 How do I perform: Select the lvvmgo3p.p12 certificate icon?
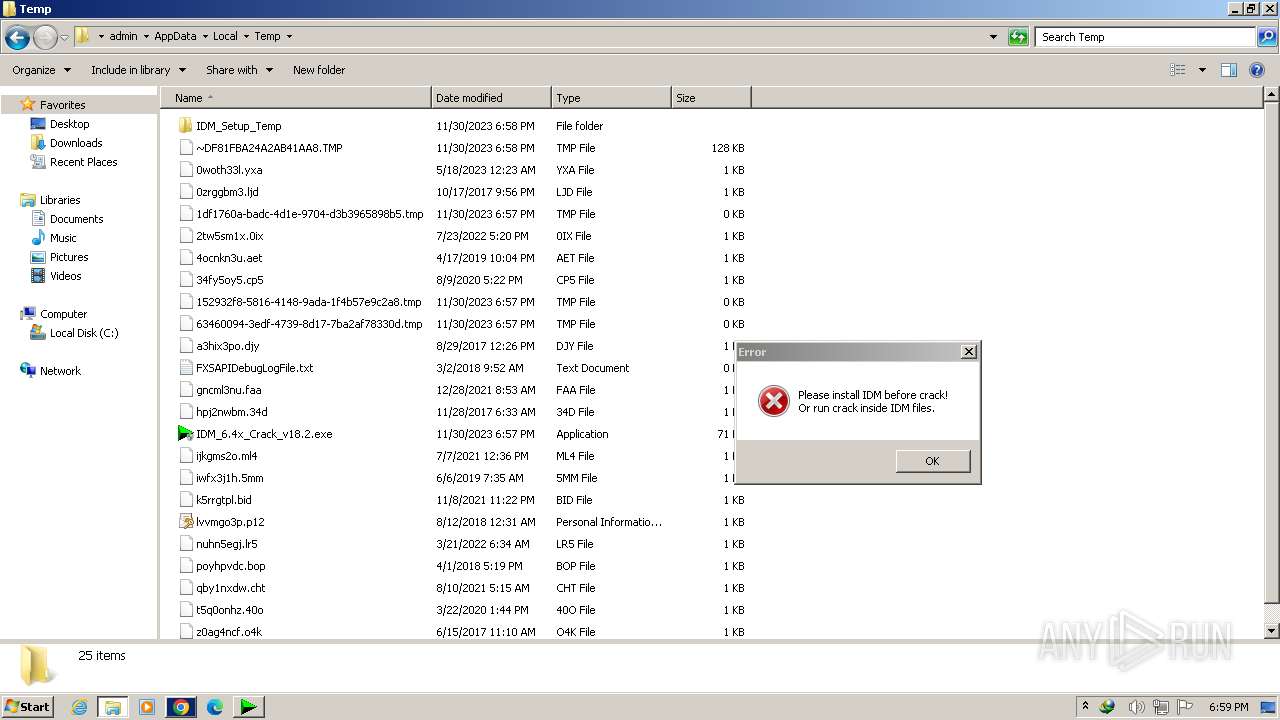click(x=186, y=522)
